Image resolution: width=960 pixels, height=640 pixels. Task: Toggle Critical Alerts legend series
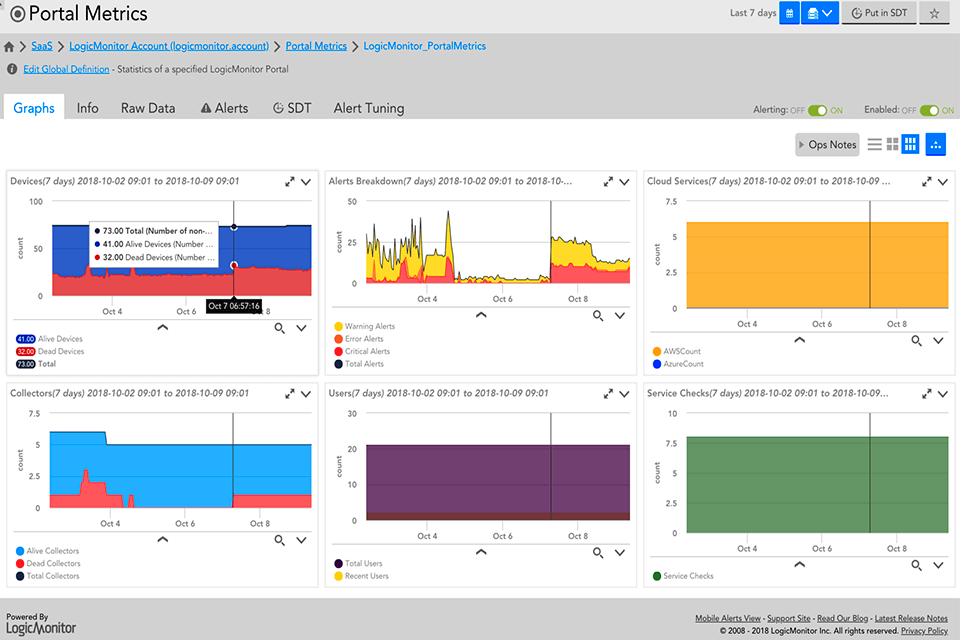[362, 352]
